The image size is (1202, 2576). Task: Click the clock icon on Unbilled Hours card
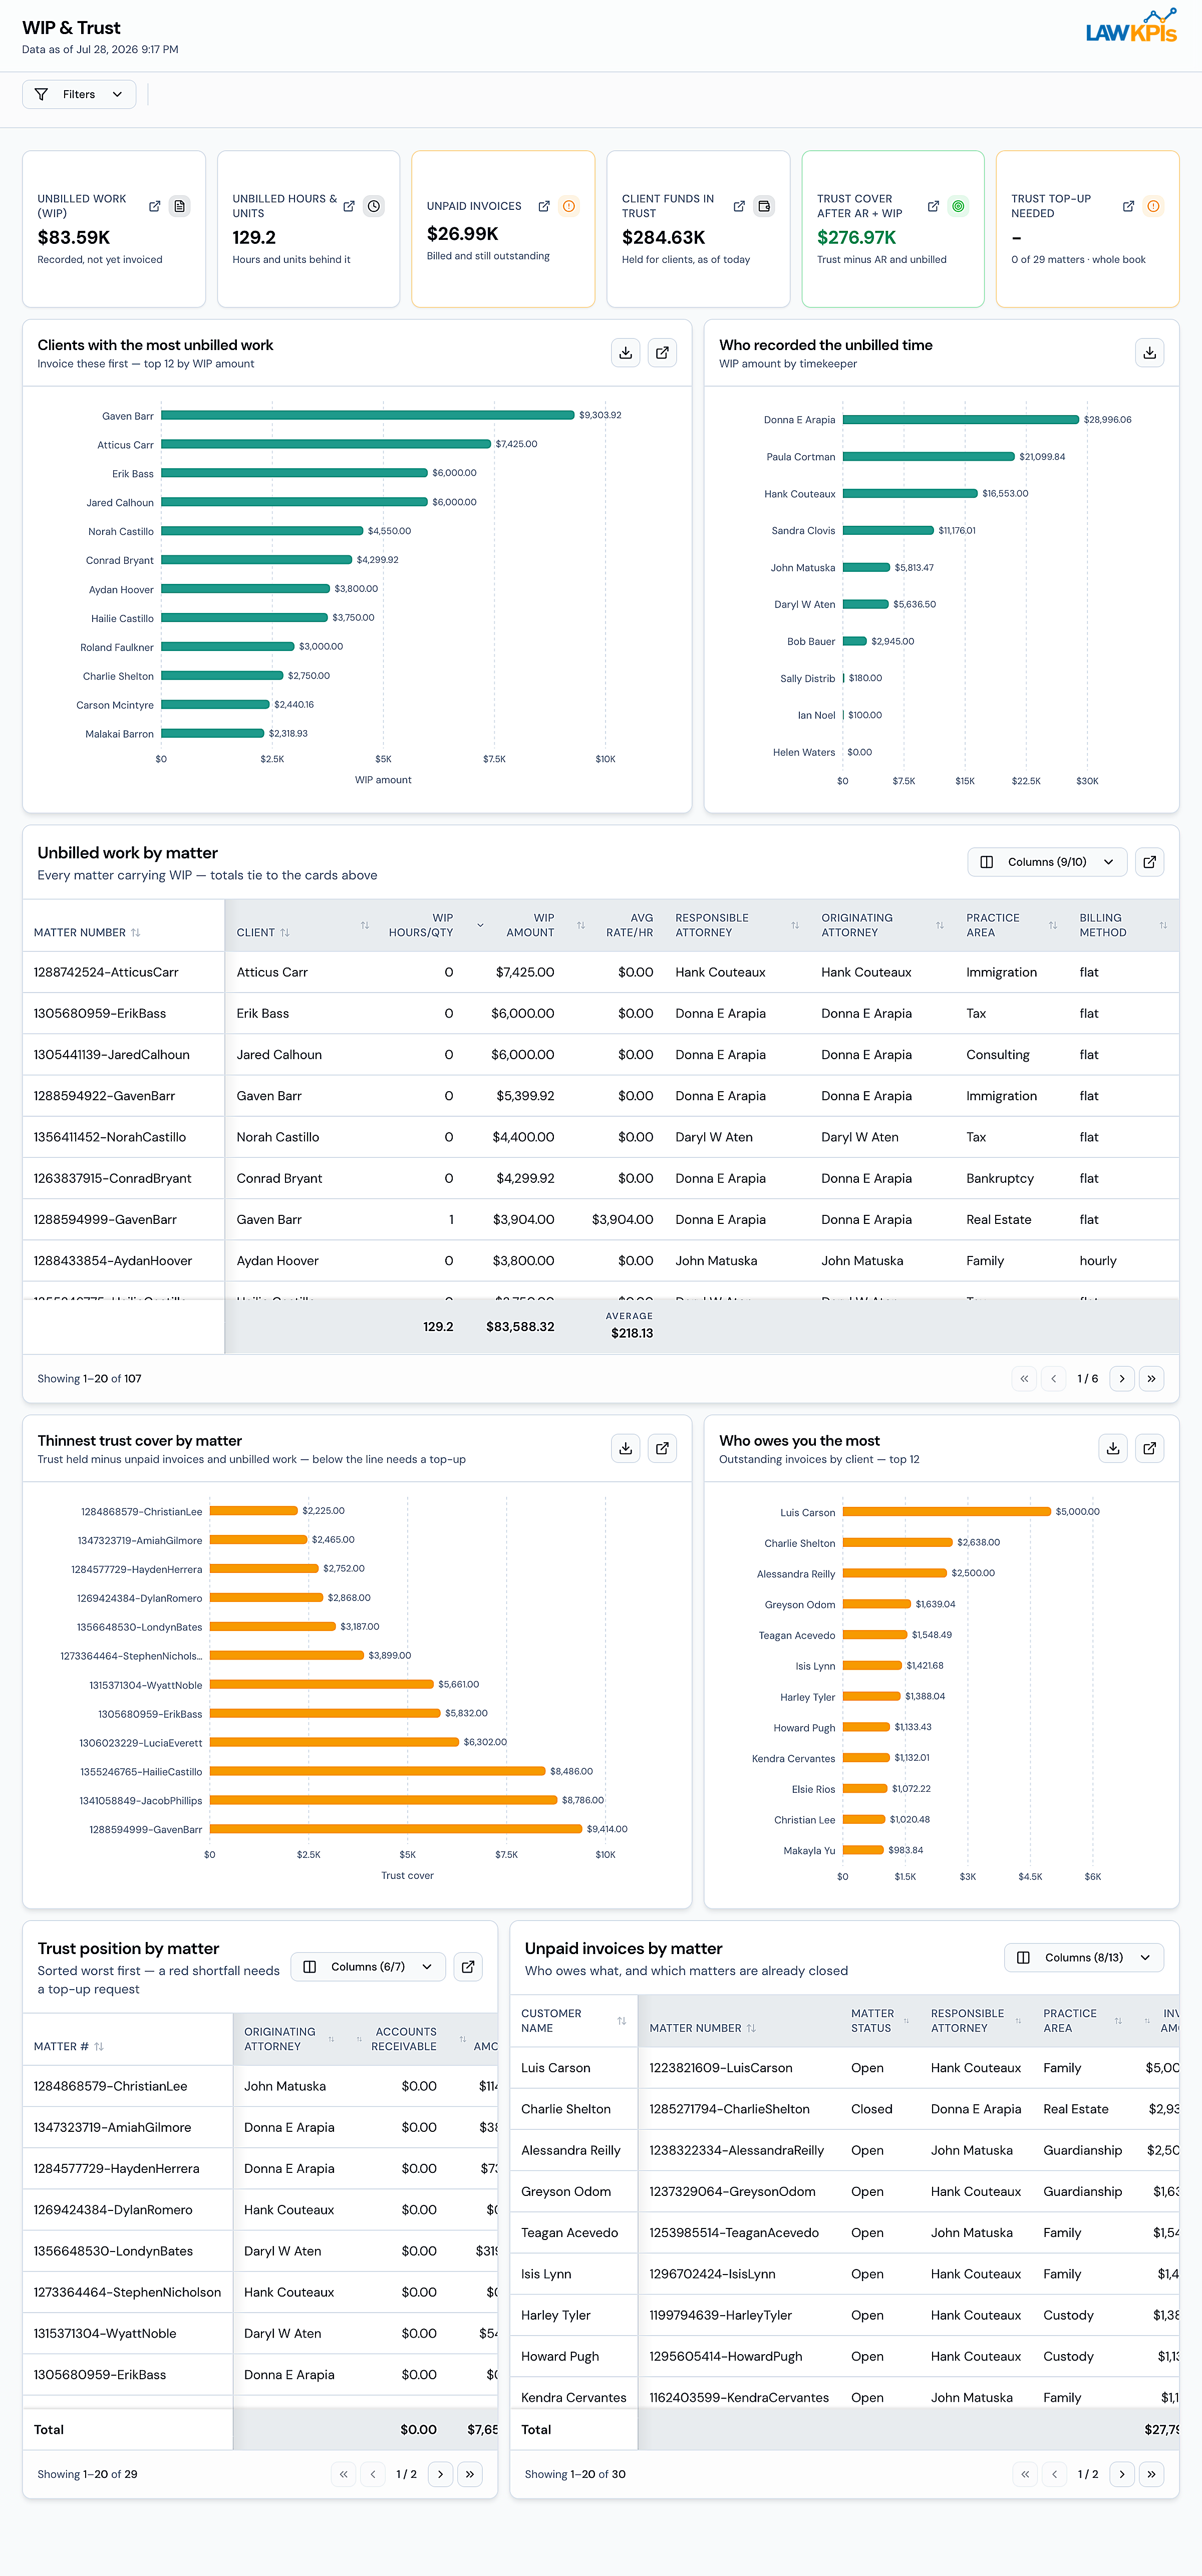pyautogui.click(x=374, y=206)
